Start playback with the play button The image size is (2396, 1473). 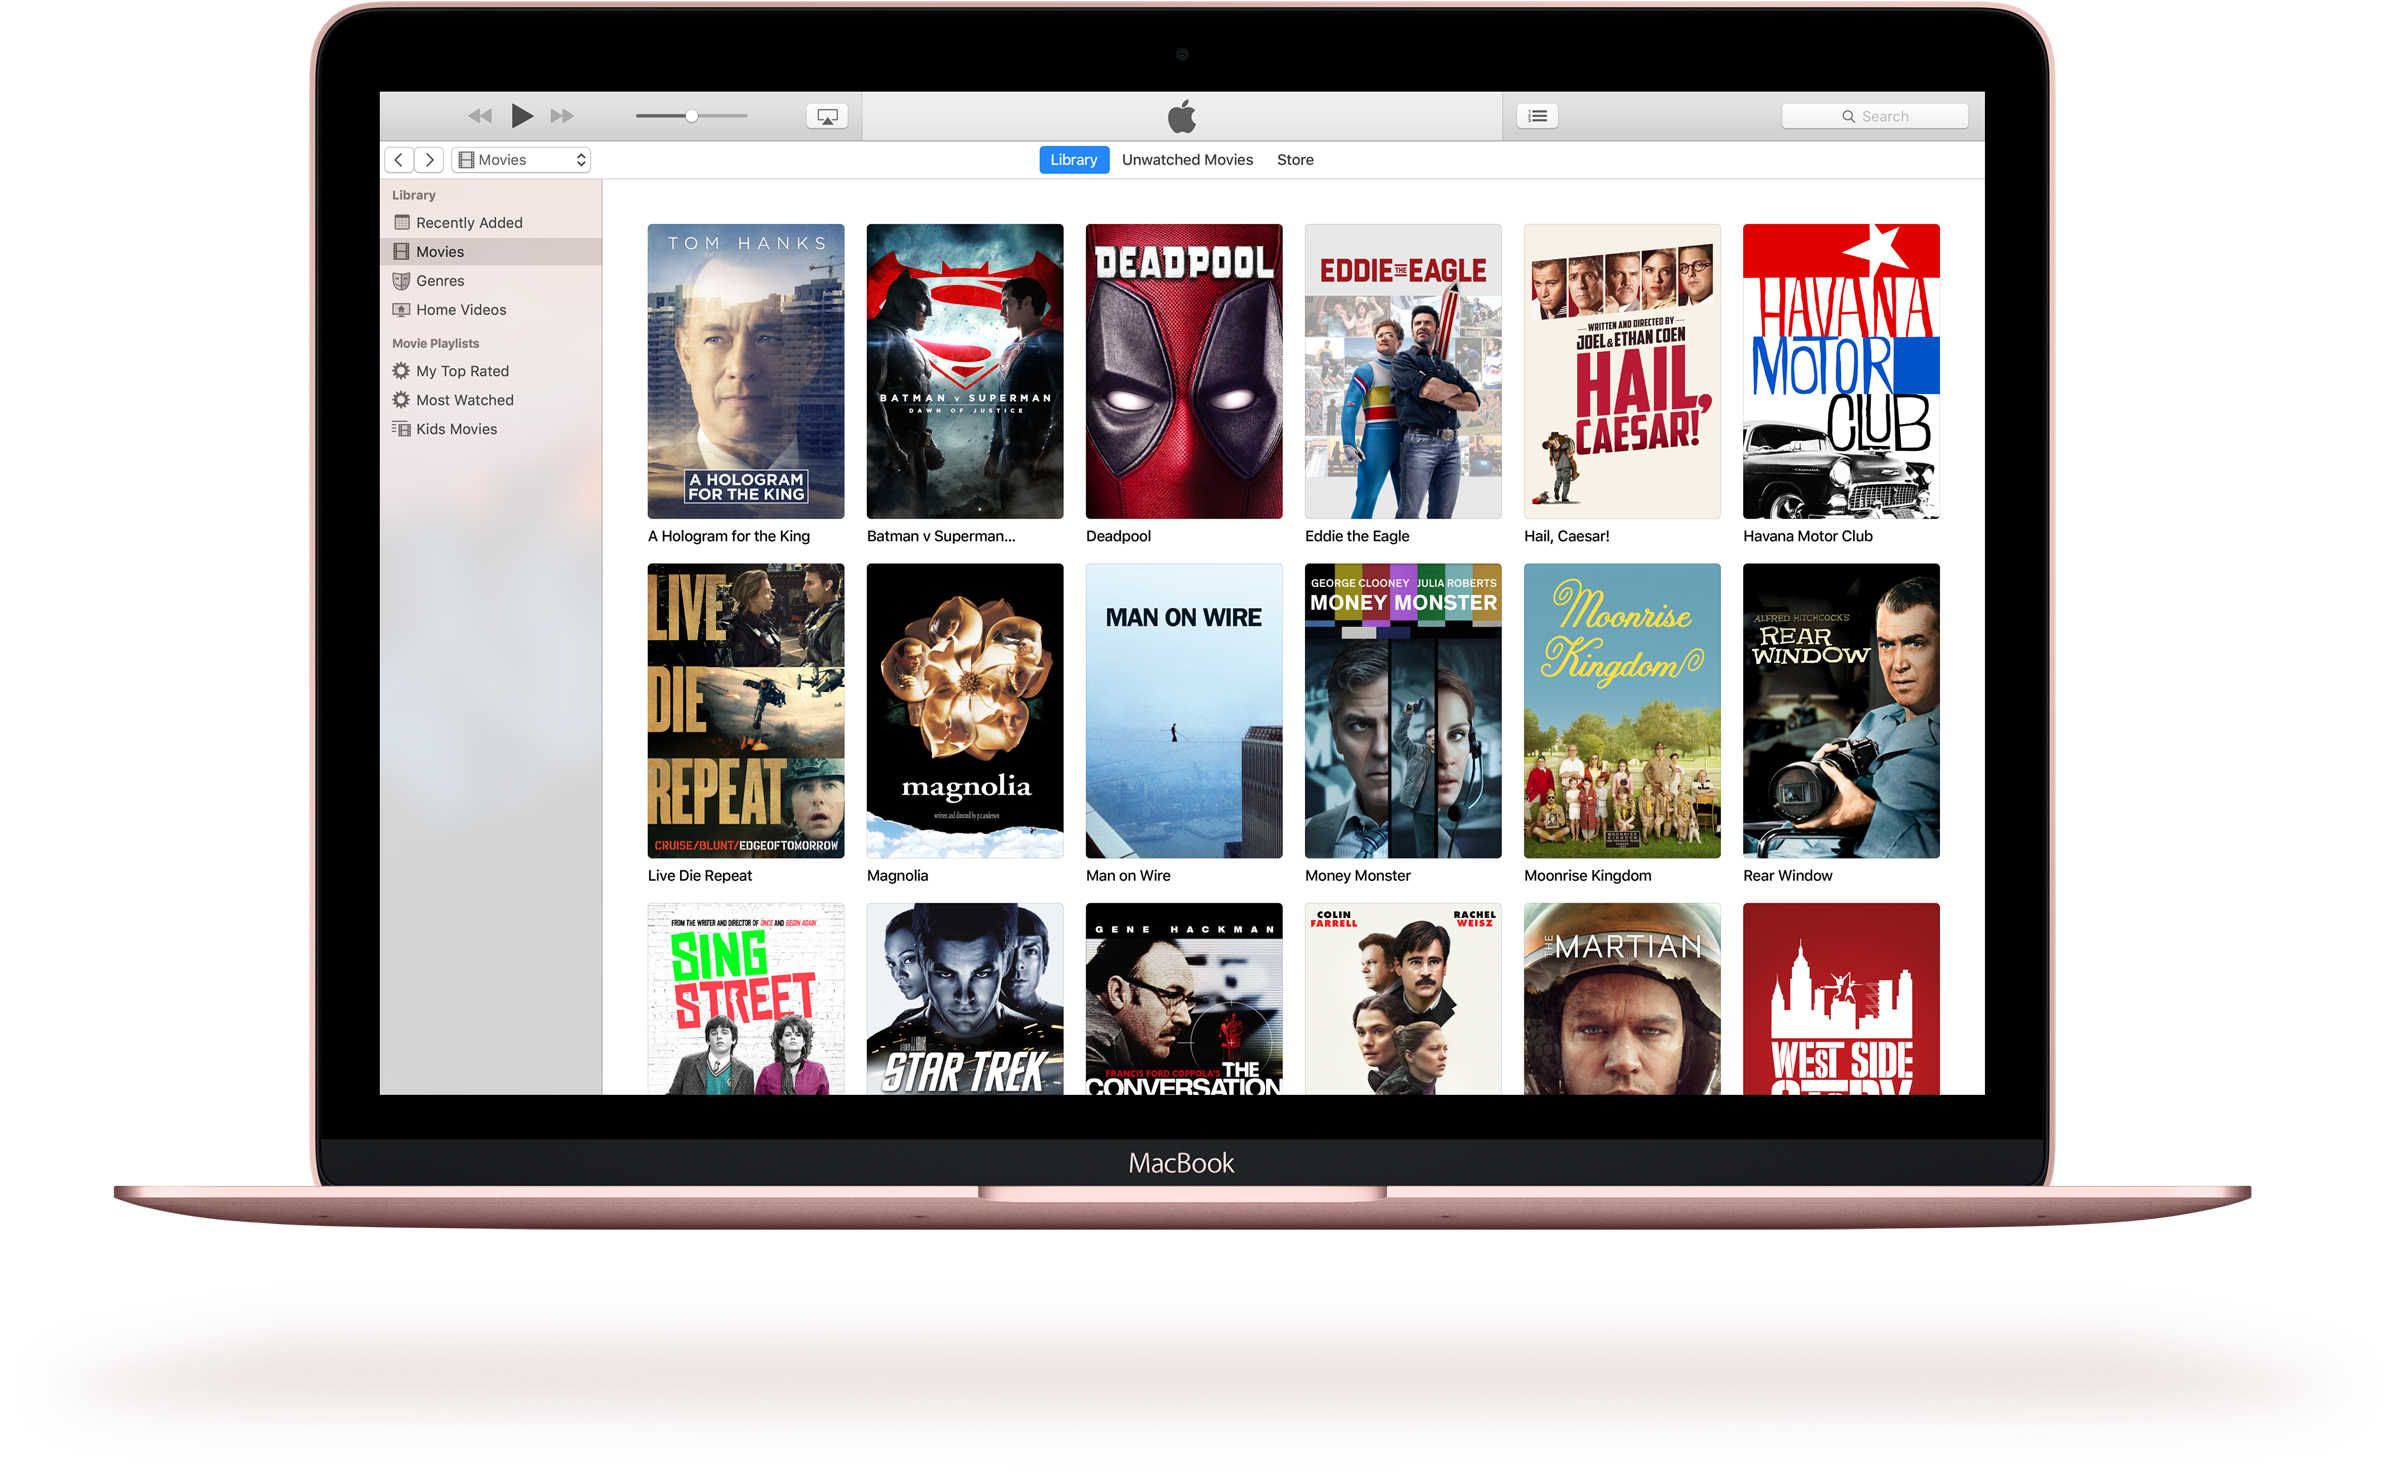pos(521,116)
